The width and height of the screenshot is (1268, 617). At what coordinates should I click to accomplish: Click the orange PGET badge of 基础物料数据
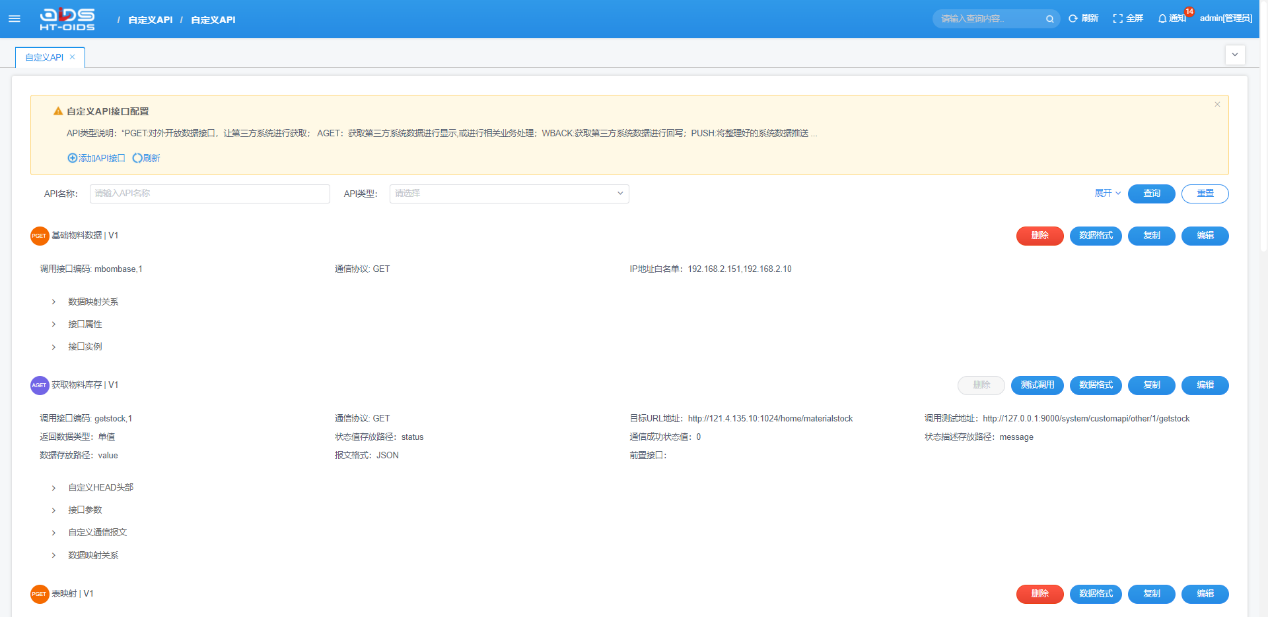coord(40,236)
